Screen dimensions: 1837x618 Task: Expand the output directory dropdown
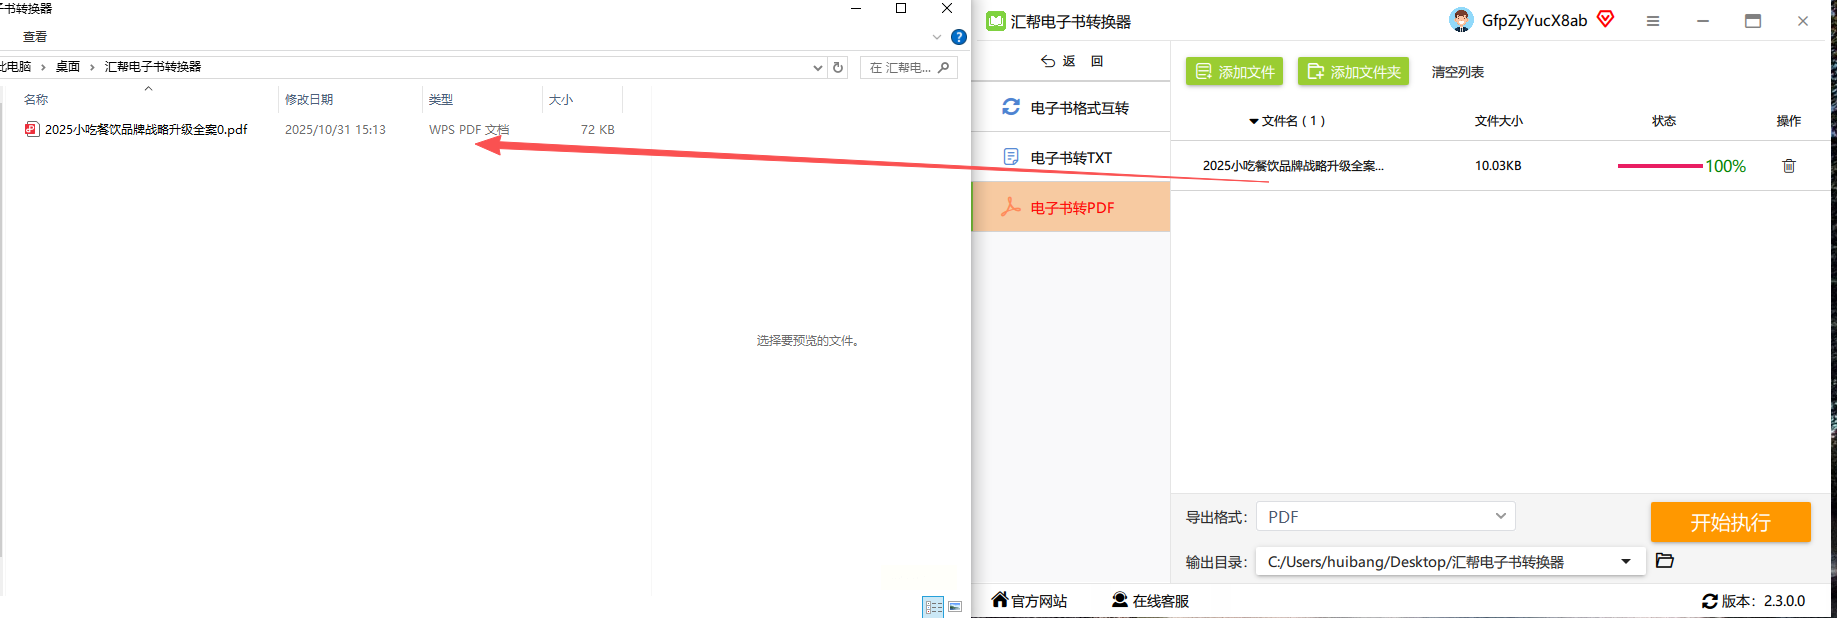(1626, 562)
